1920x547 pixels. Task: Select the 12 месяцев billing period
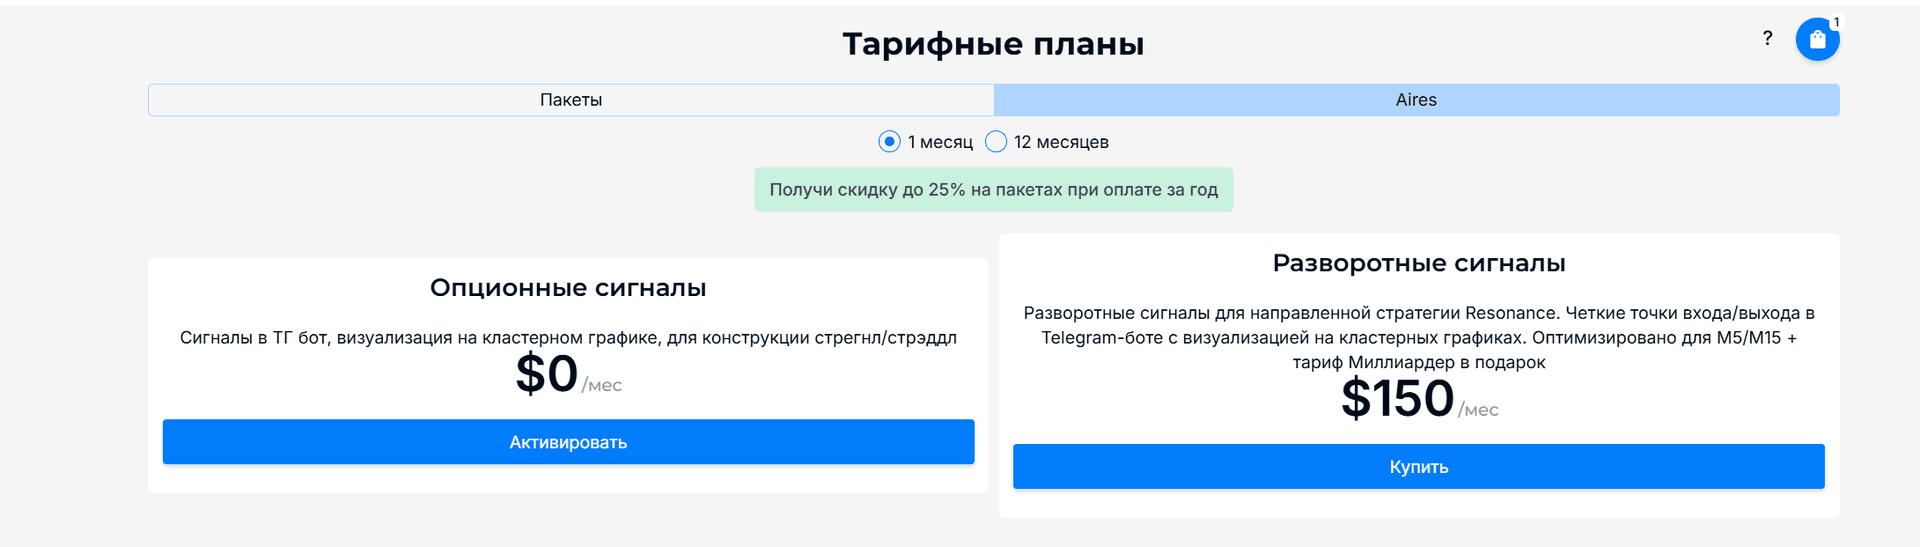coord(996,142)
